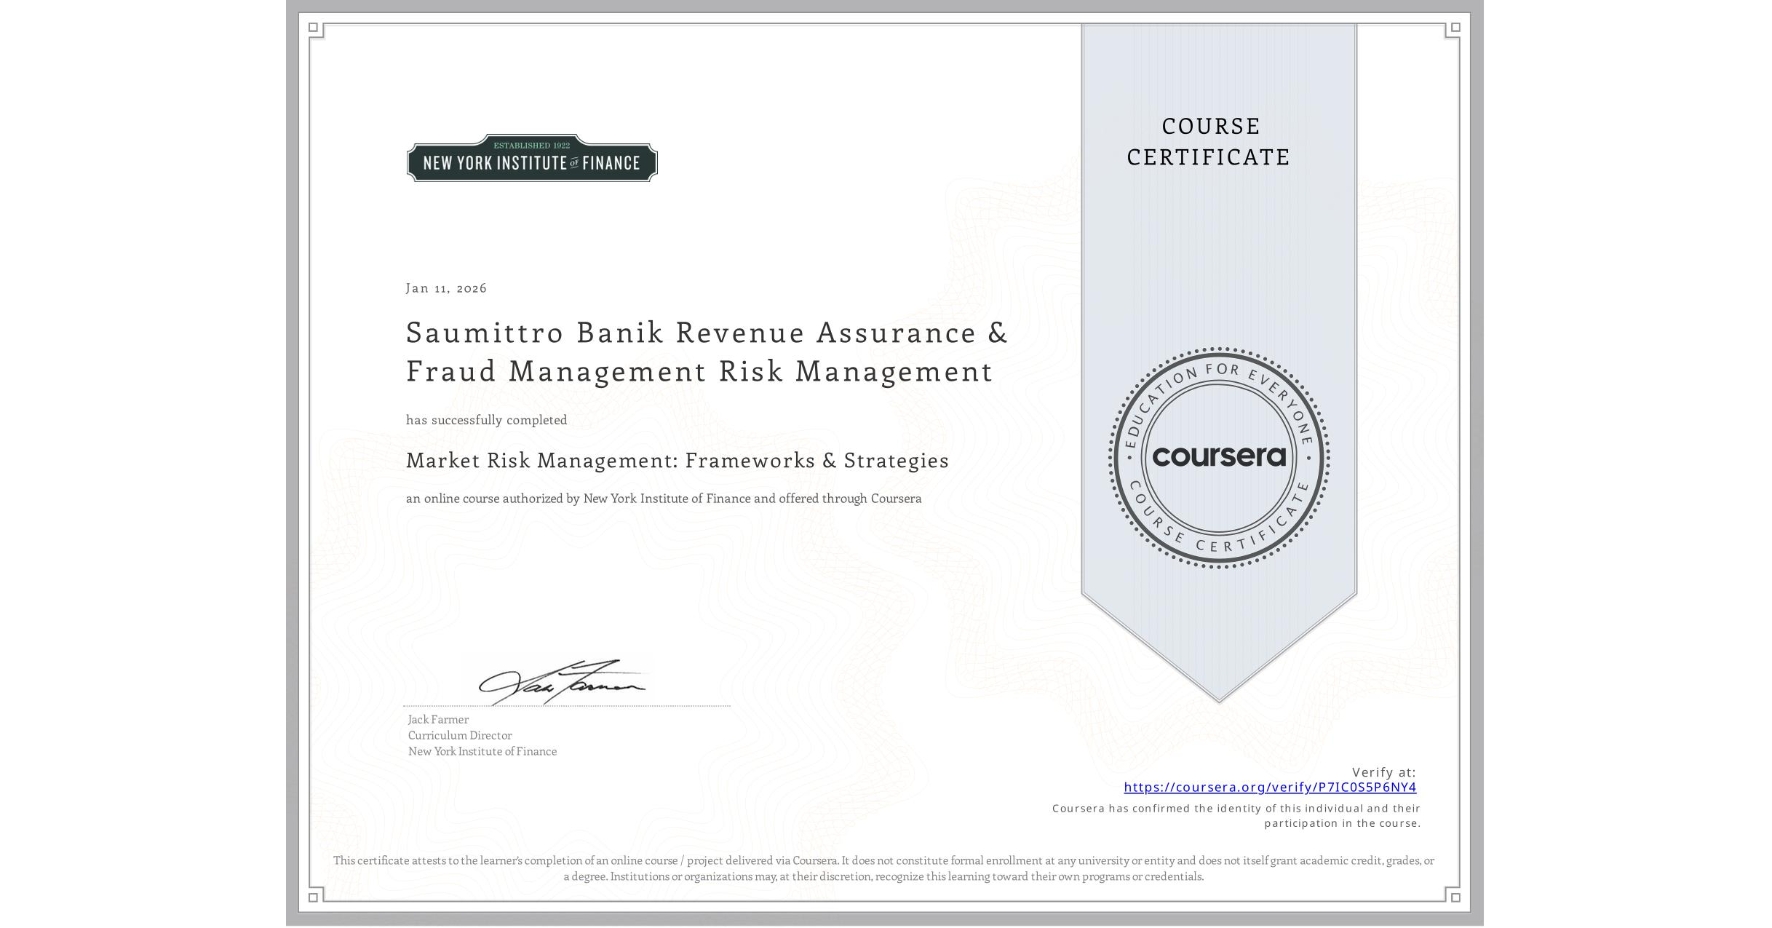This screenshot has height=928, width=1772.
Task: Click the Coursera seal emblem
Action: pos(1218,457)
